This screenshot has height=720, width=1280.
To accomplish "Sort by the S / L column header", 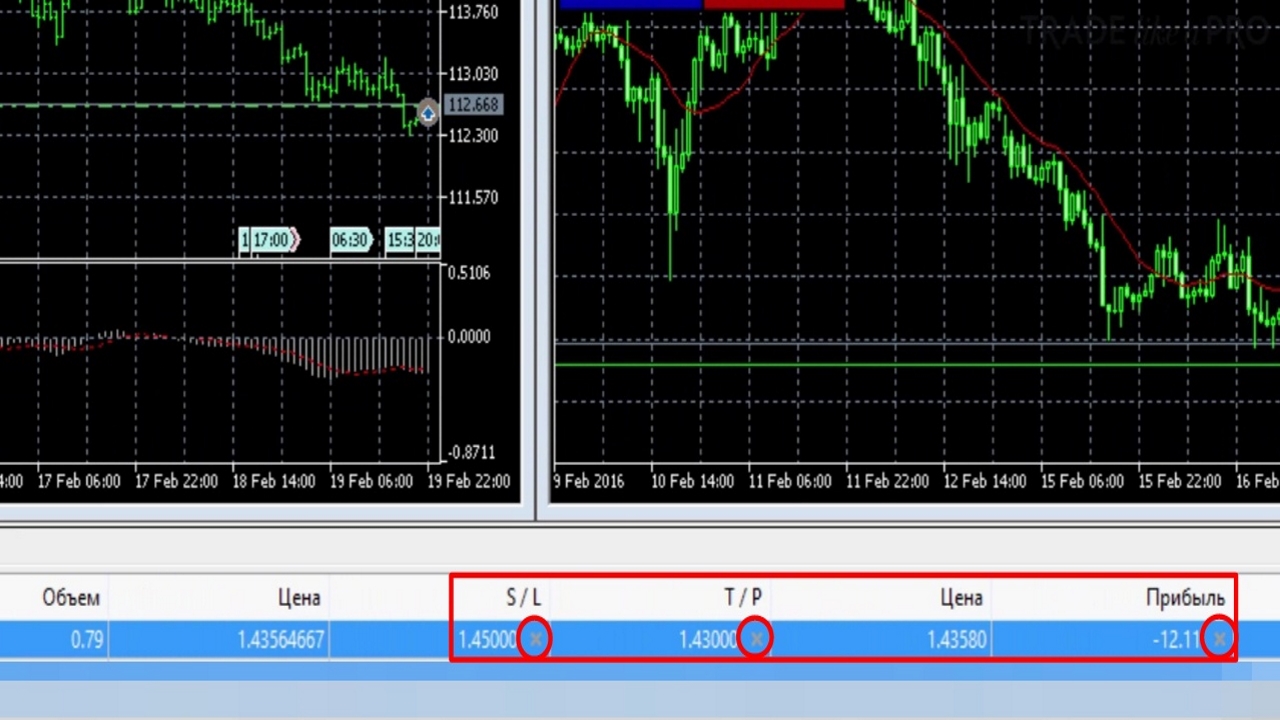I will pos(523,598).
